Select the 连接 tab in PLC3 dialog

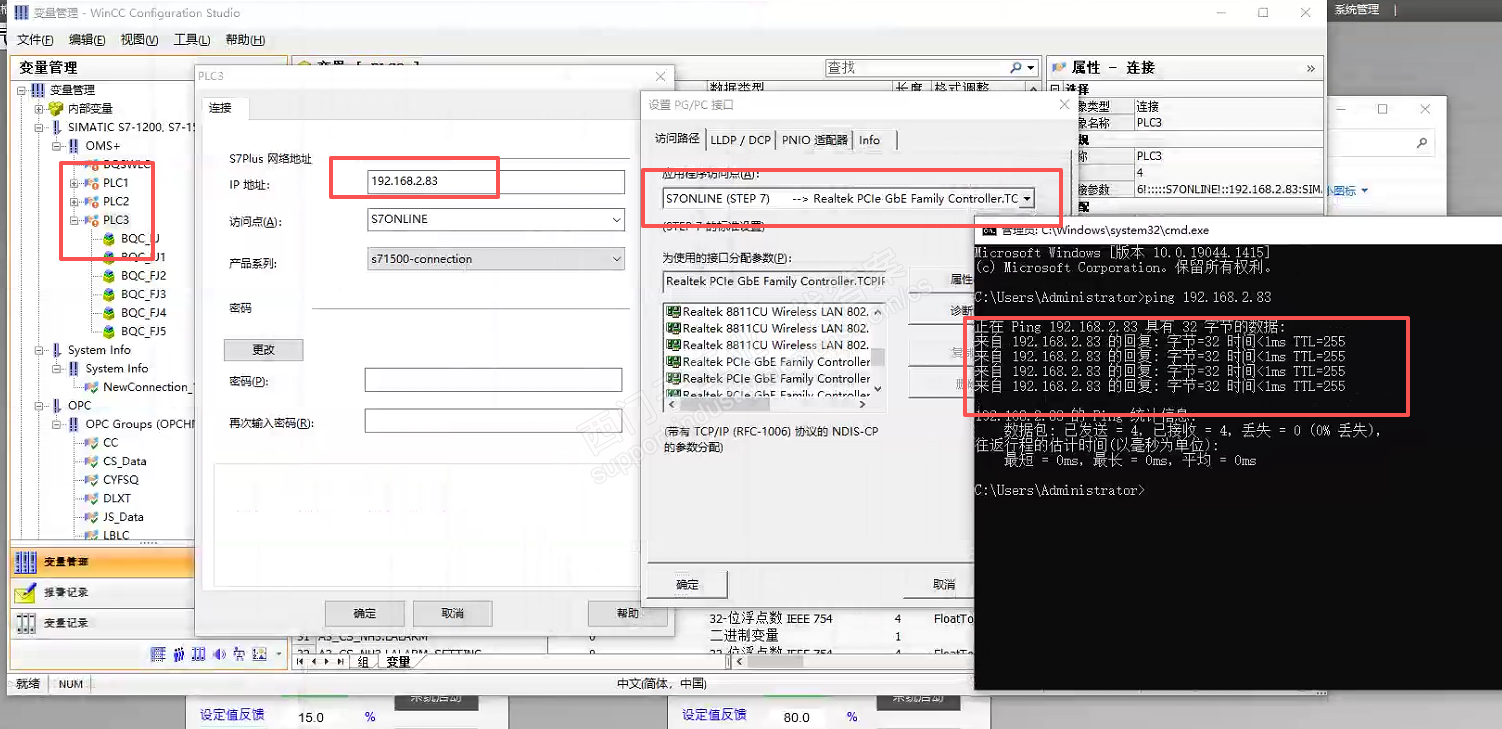point(220,108)
